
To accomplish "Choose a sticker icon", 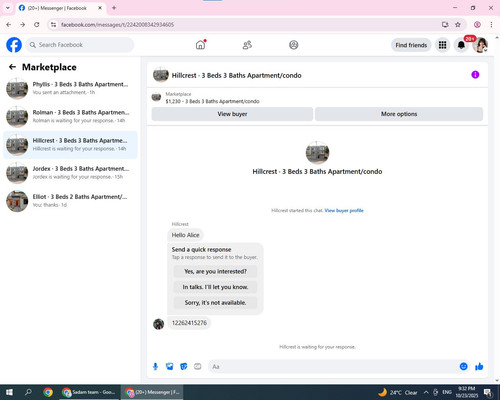I will (184, 367).
